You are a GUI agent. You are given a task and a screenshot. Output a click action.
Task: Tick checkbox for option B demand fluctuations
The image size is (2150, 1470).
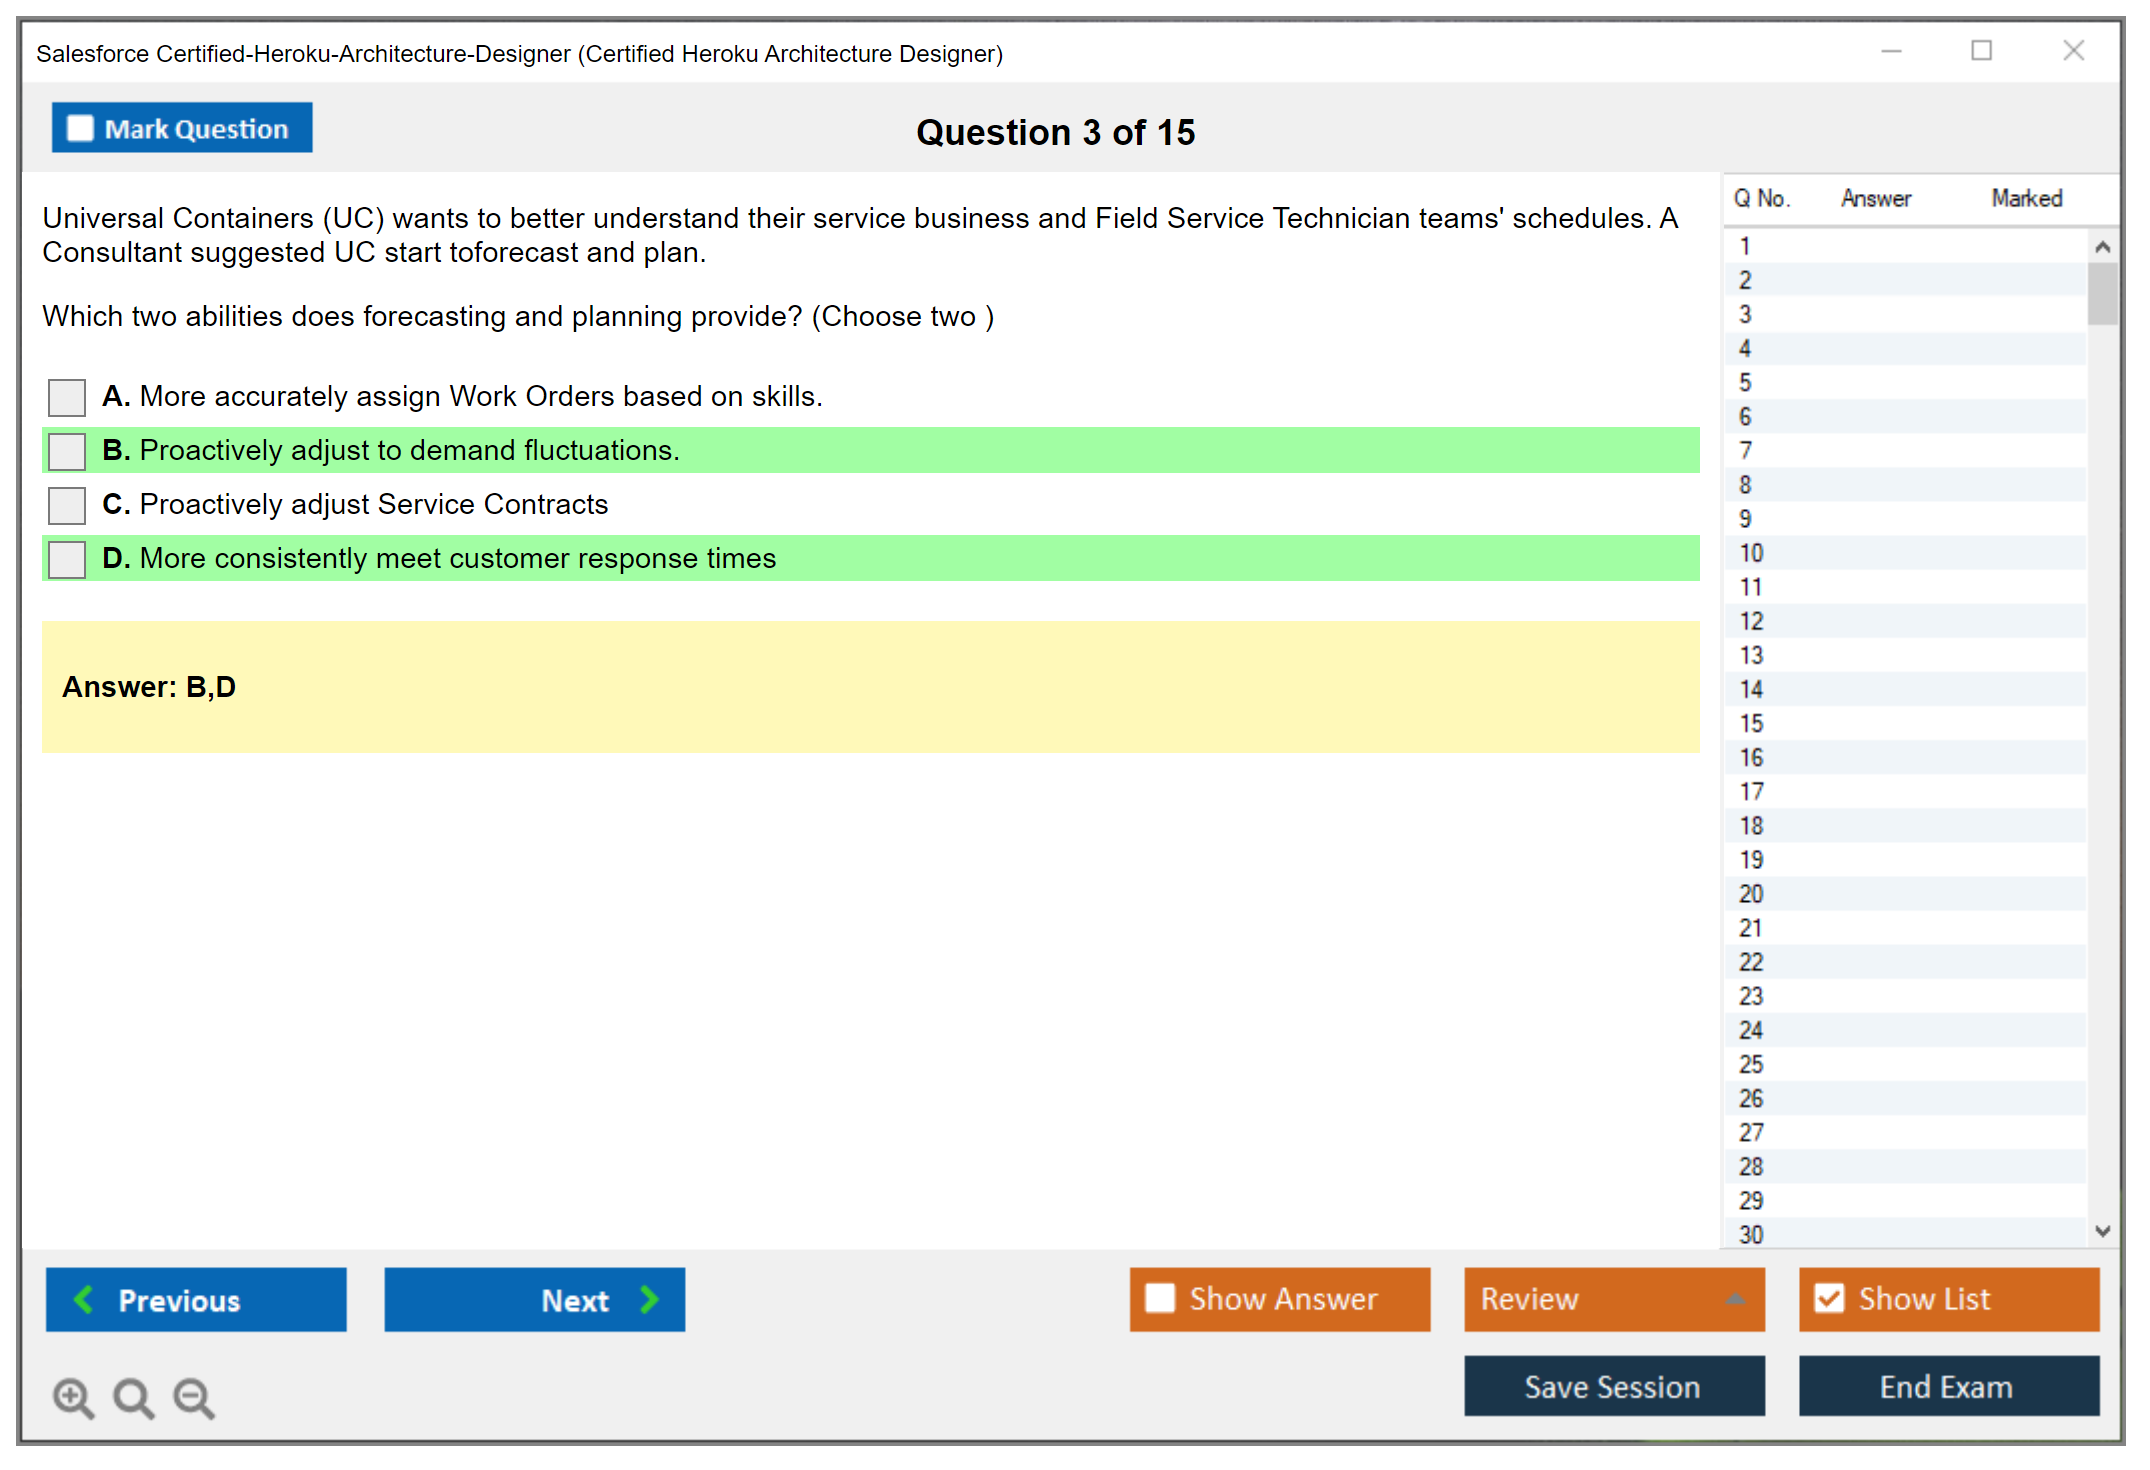[67, 451]
